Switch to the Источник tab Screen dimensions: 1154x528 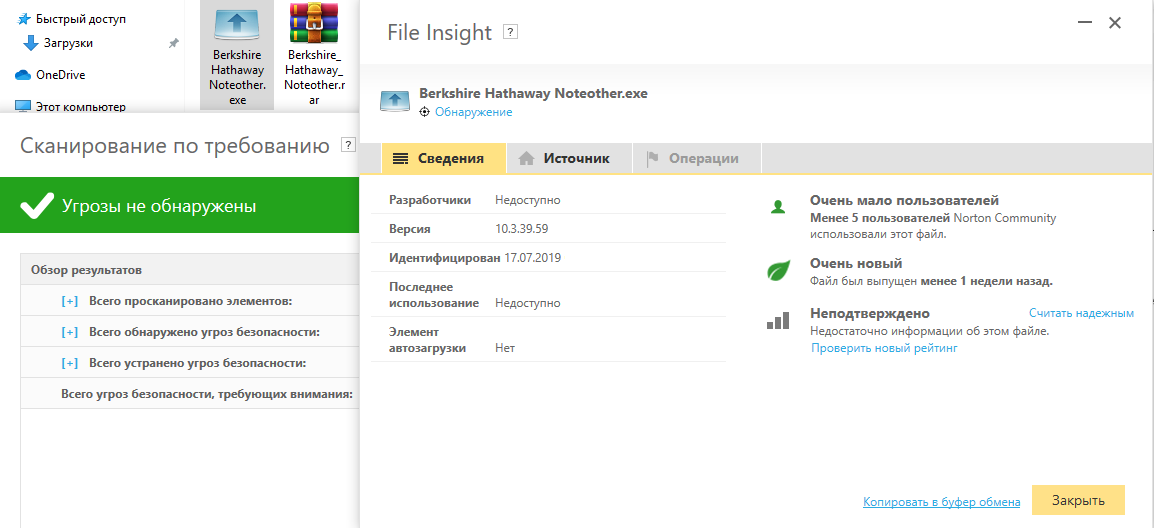coord(569,158)
